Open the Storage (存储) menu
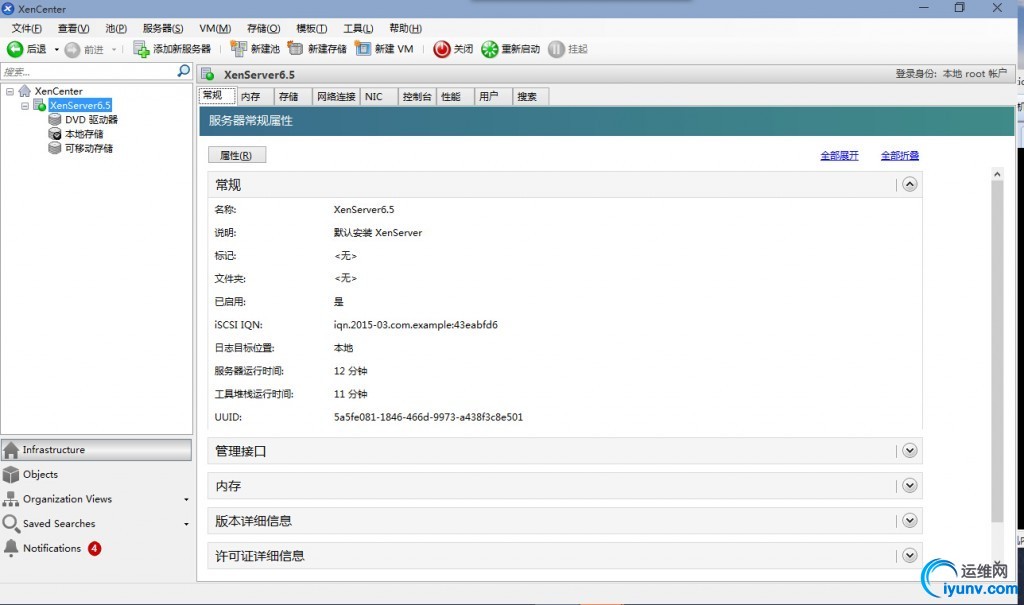Viewport: 1024px width, 605px height. [263, 28]
